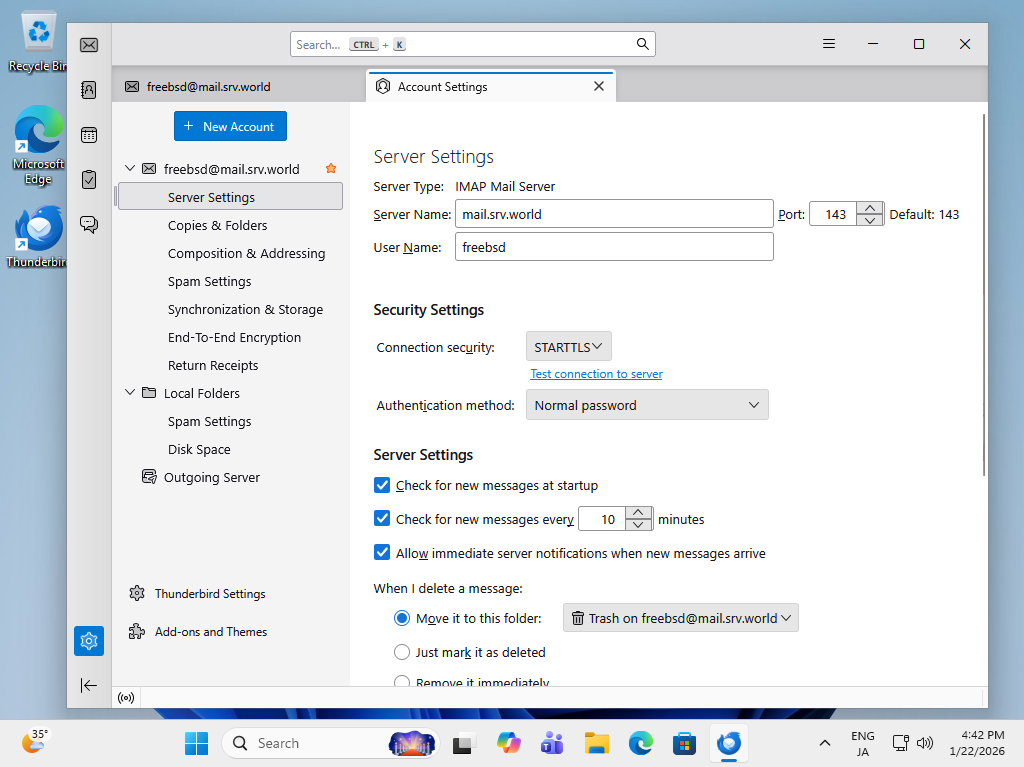
Task: Click Test connection to server link
Action: tap(596, 374)
